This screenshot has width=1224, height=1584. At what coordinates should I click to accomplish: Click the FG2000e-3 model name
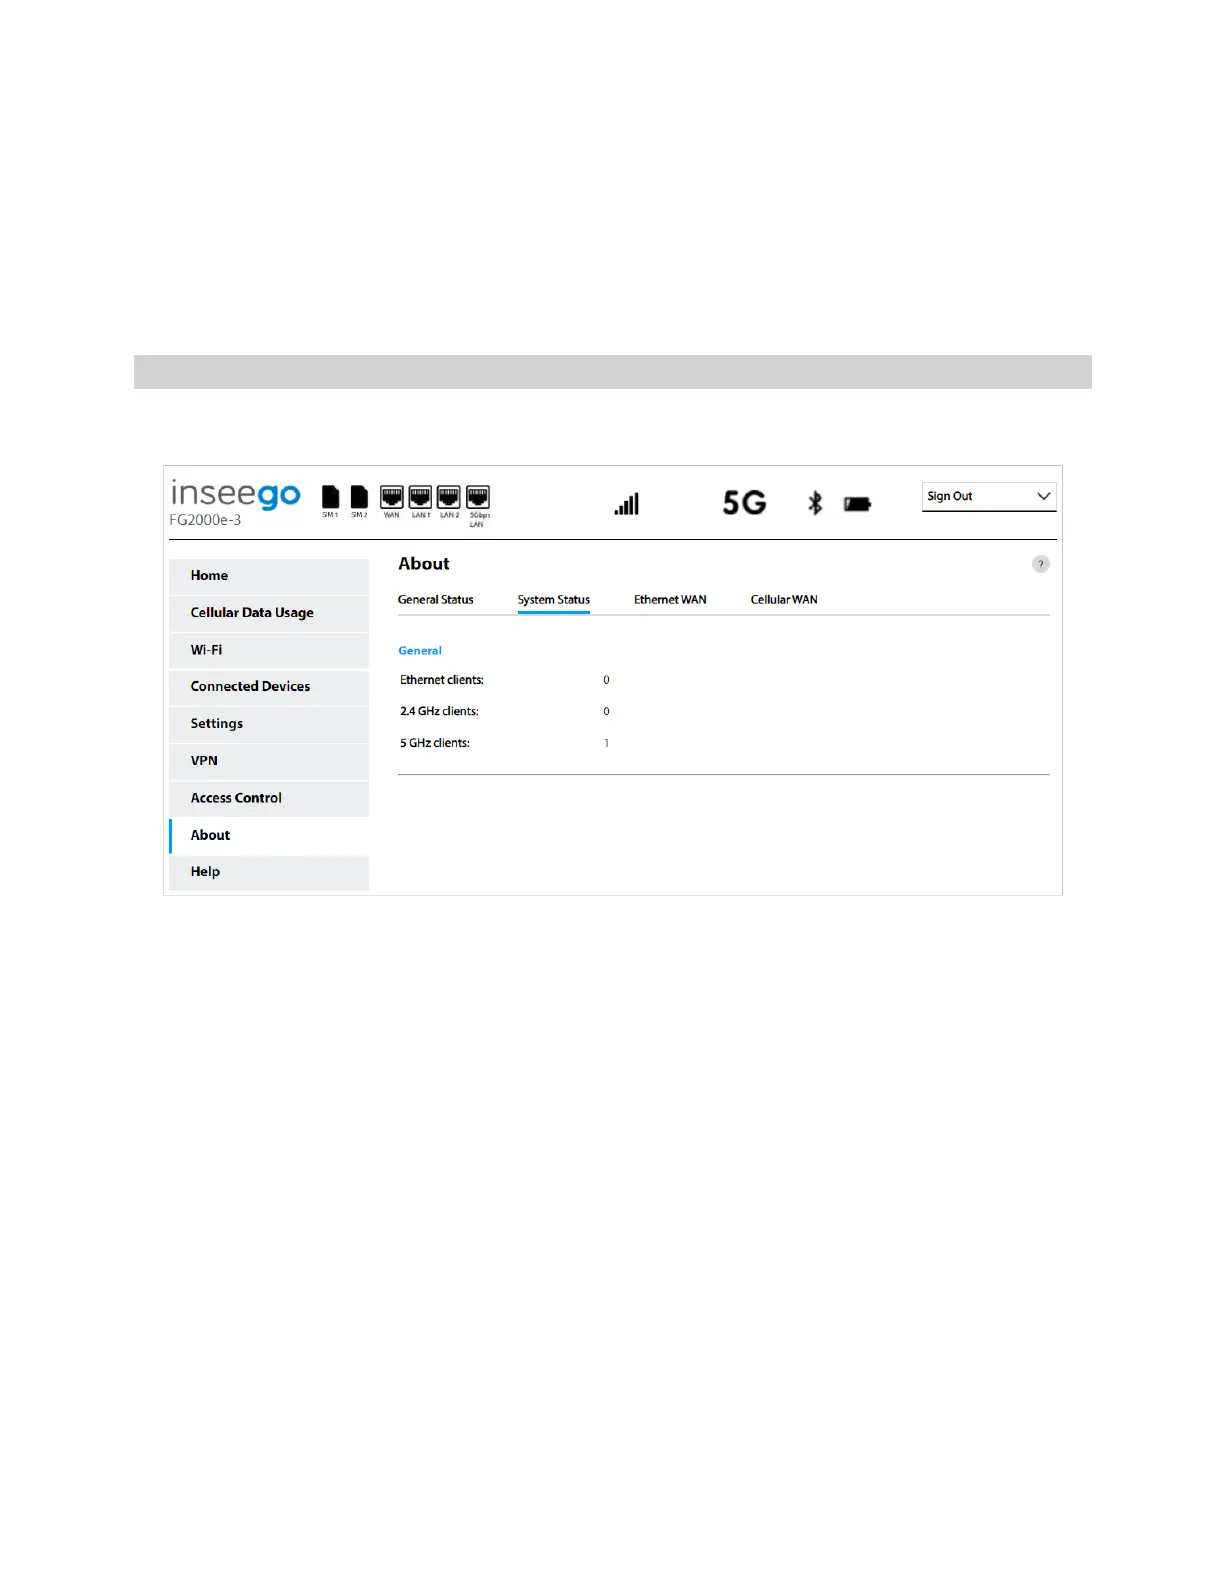click(205, 520)
